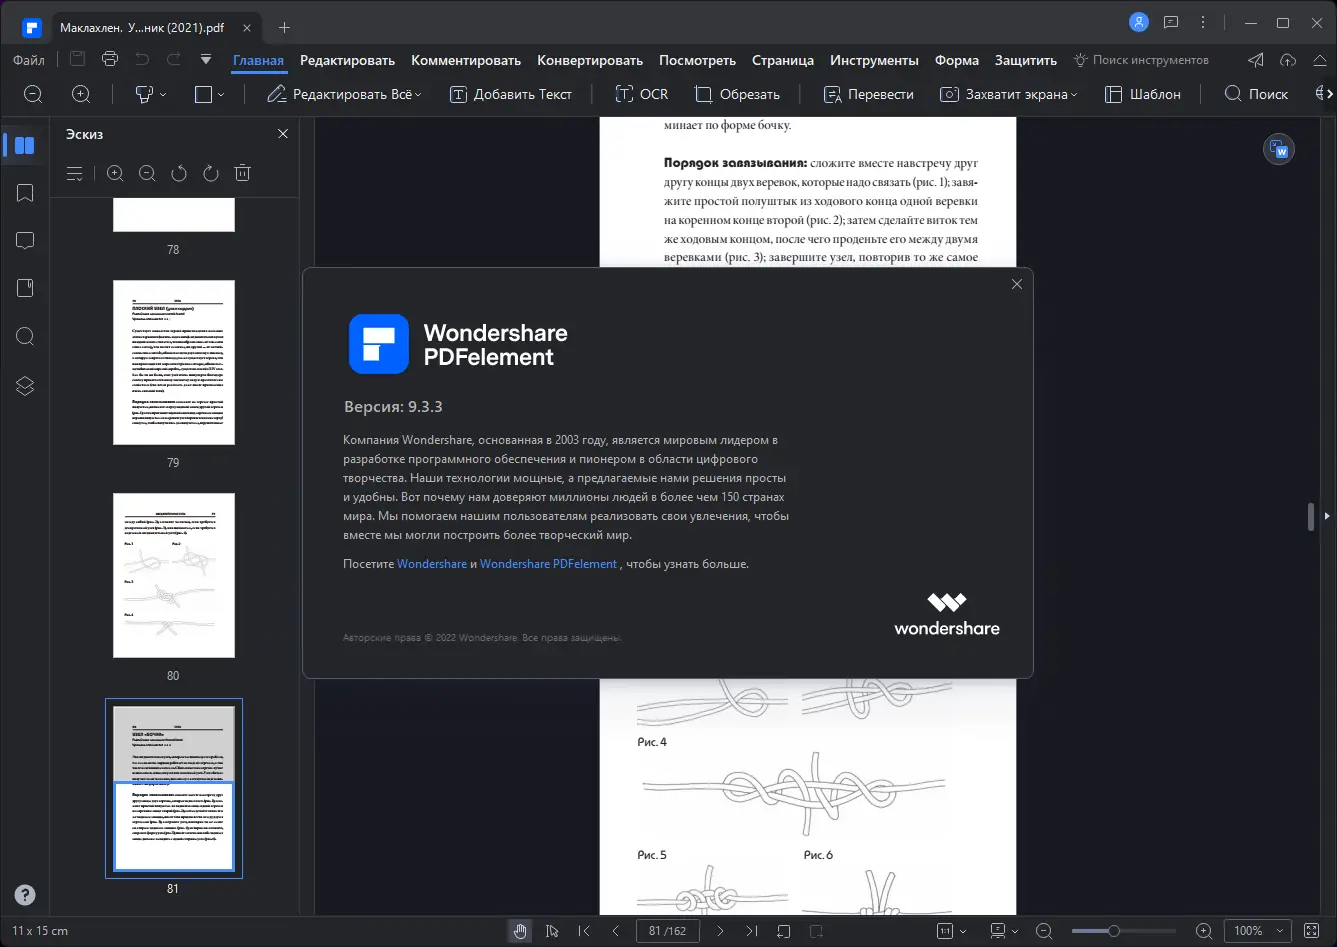The image size is (1337, 947).
Task: Select the pointer selection tool in the status bar
Action: click(552, 931)
